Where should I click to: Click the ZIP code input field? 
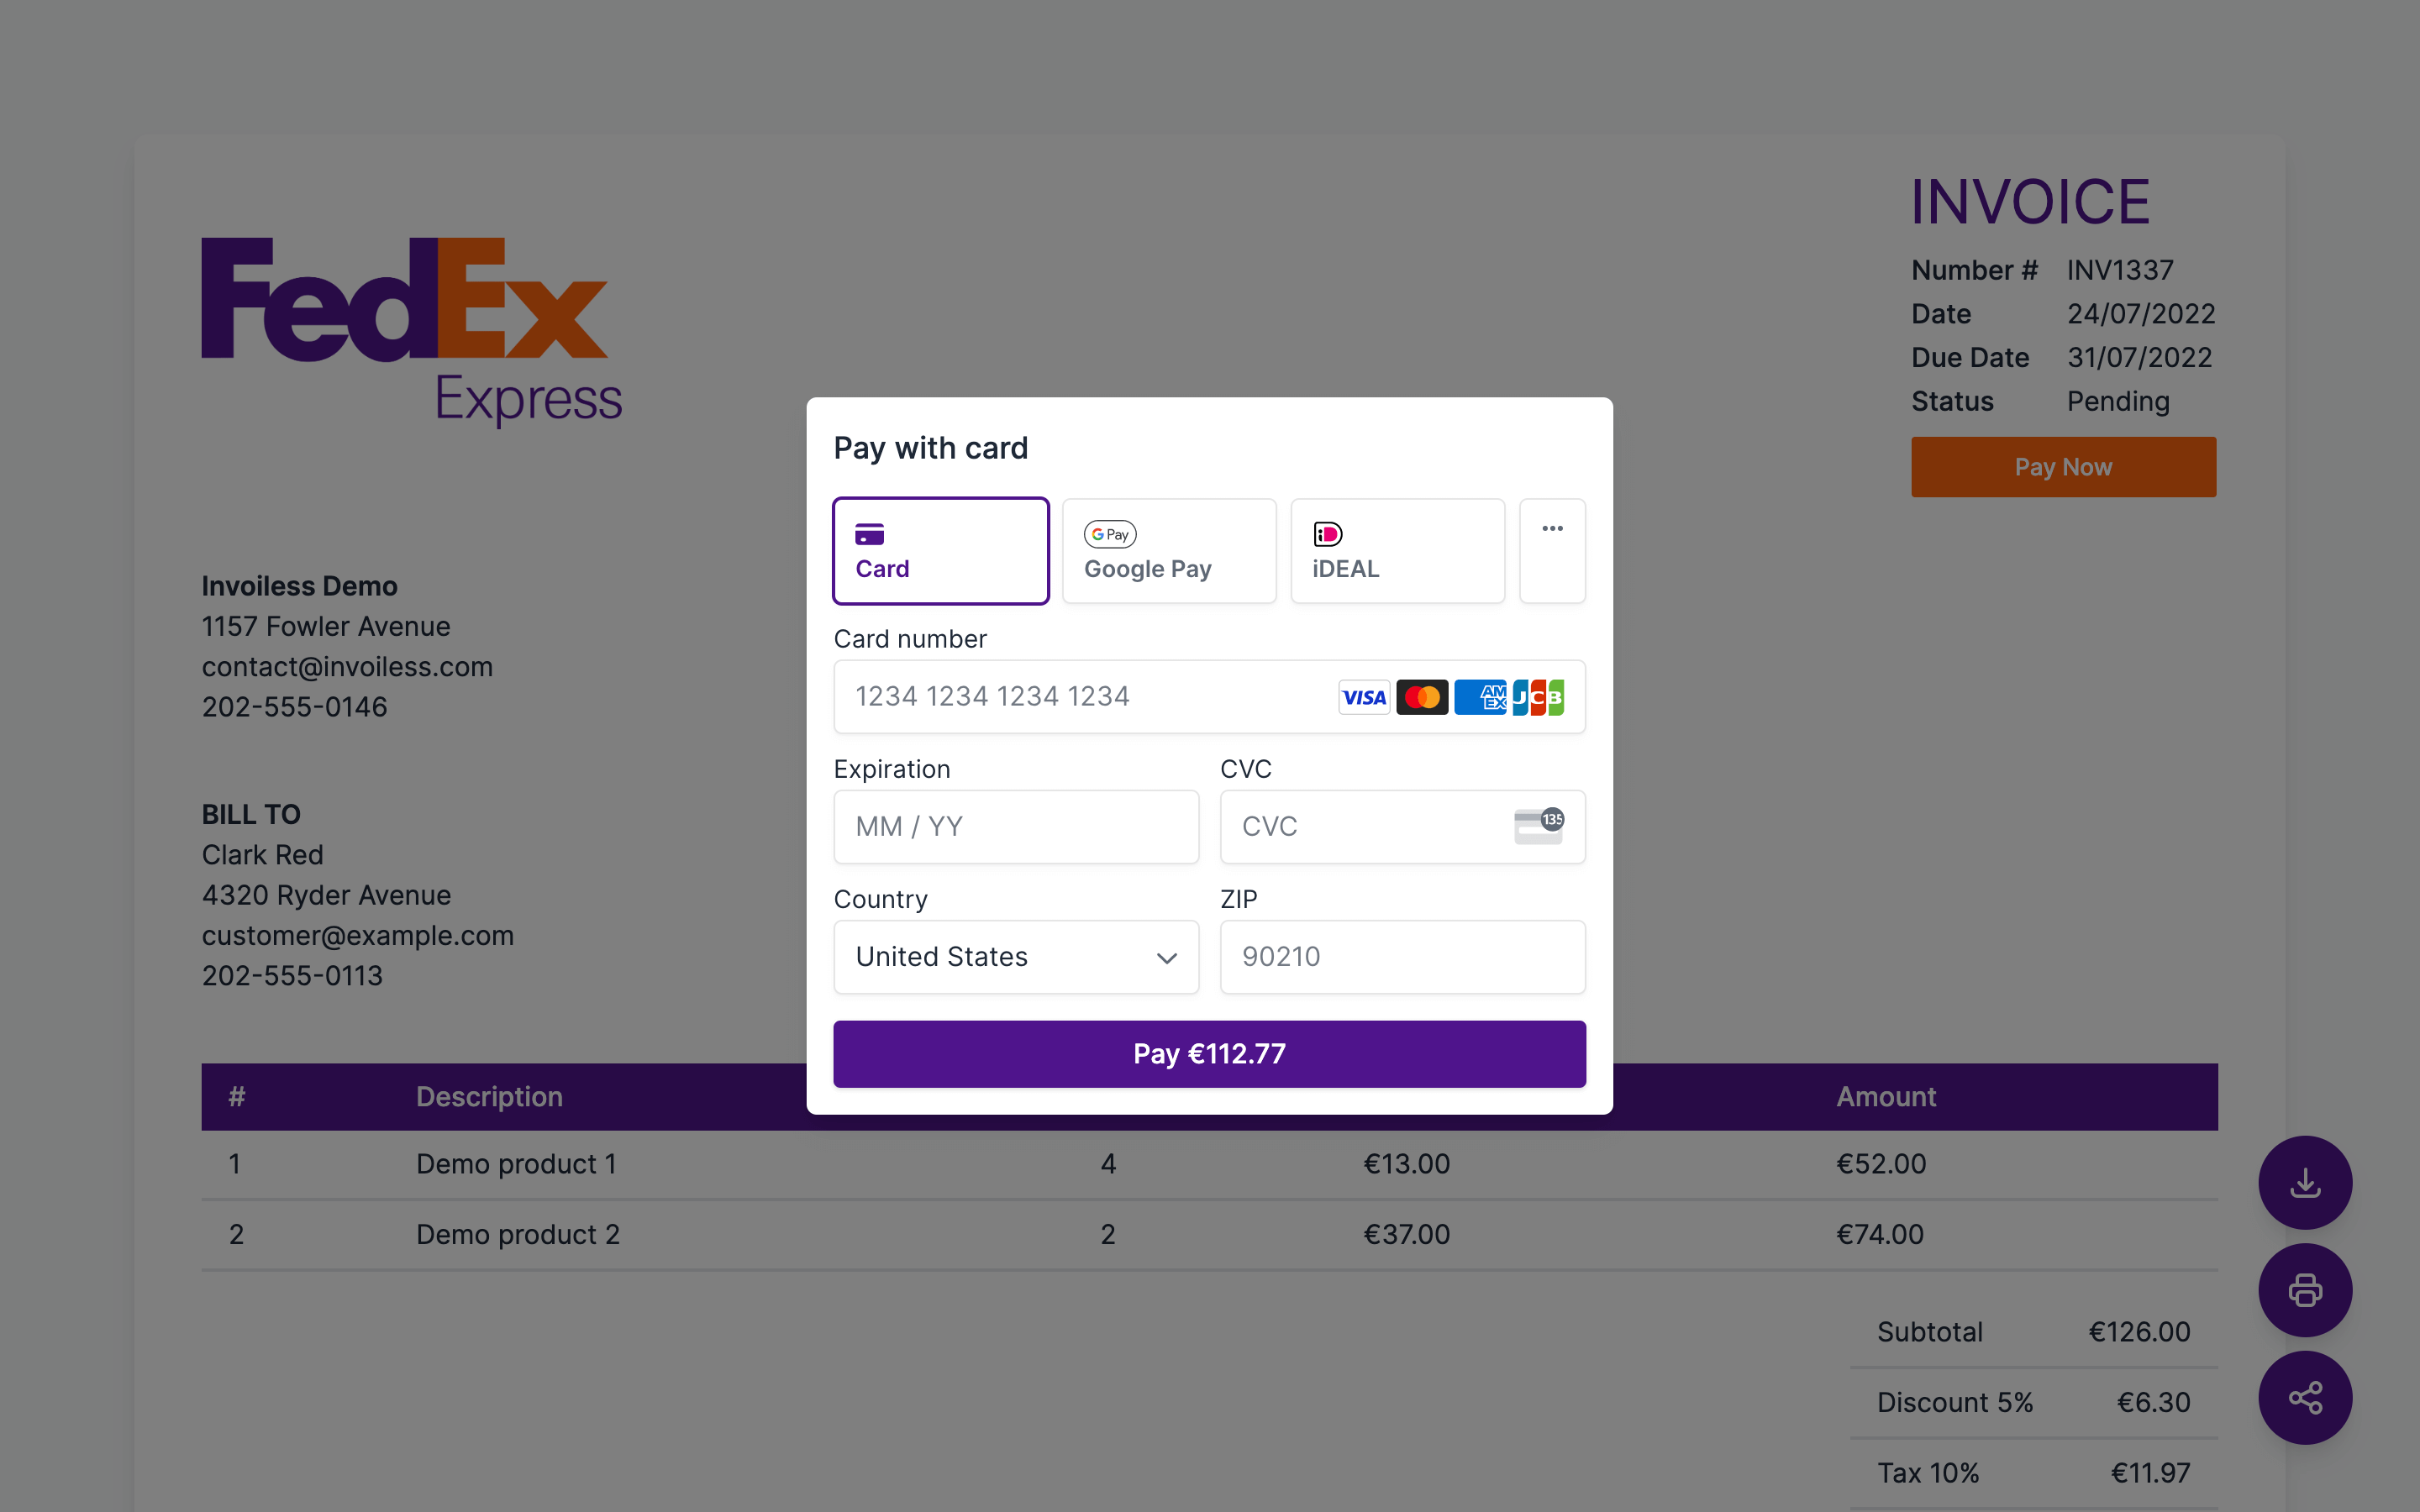click(1402, 956)
